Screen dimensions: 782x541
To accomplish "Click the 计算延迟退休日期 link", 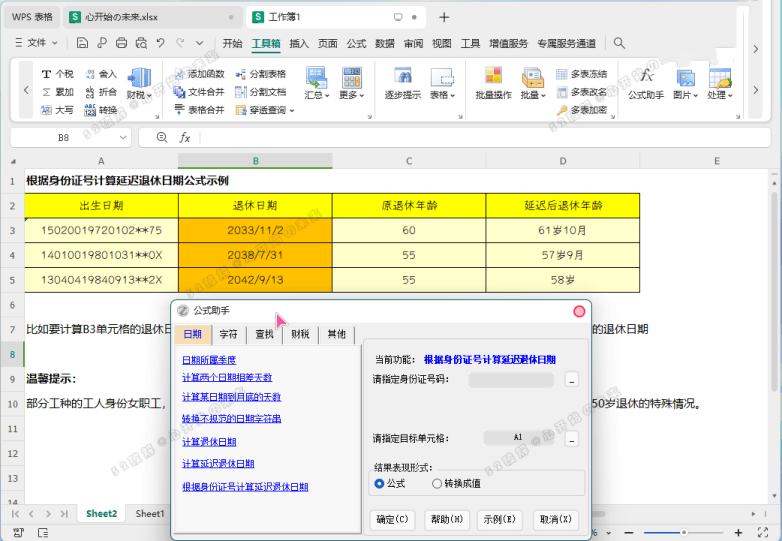I will pos(218,464).
